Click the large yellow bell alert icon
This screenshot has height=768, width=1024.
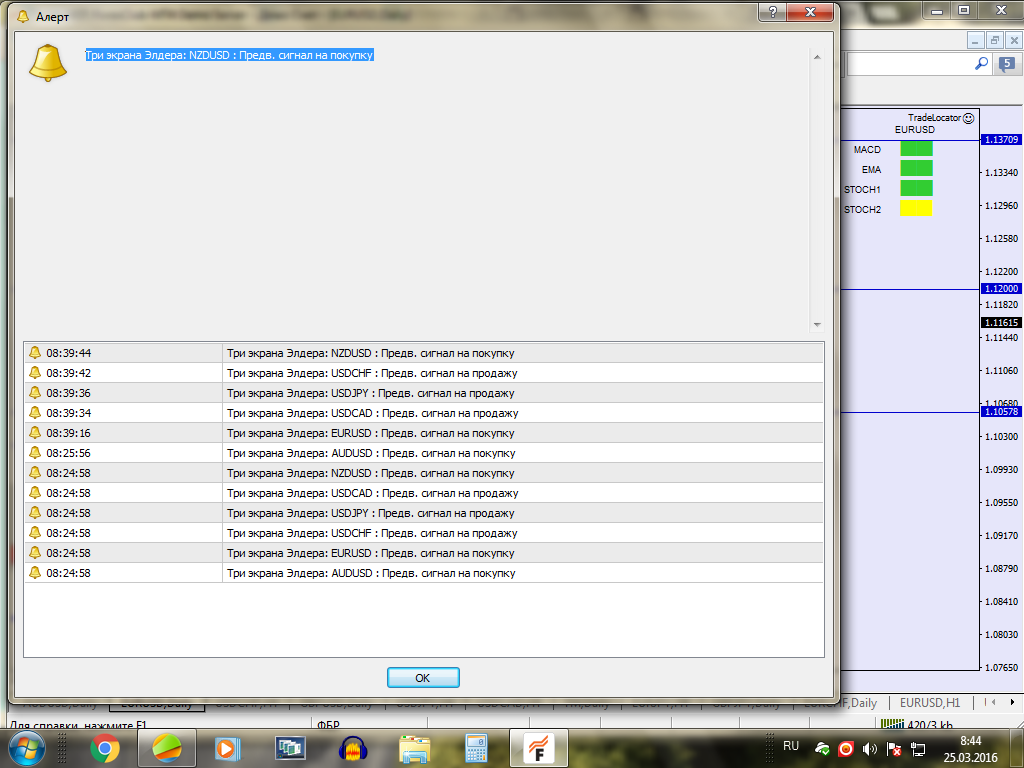coord(48,63)
